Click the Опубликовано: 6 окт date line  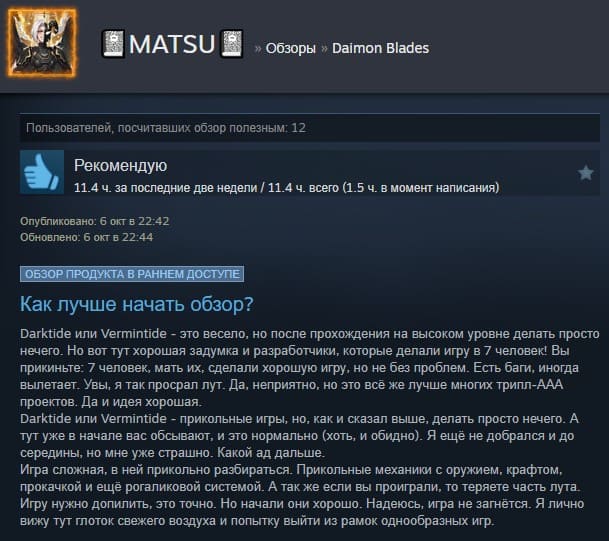(x=94, y=221)
